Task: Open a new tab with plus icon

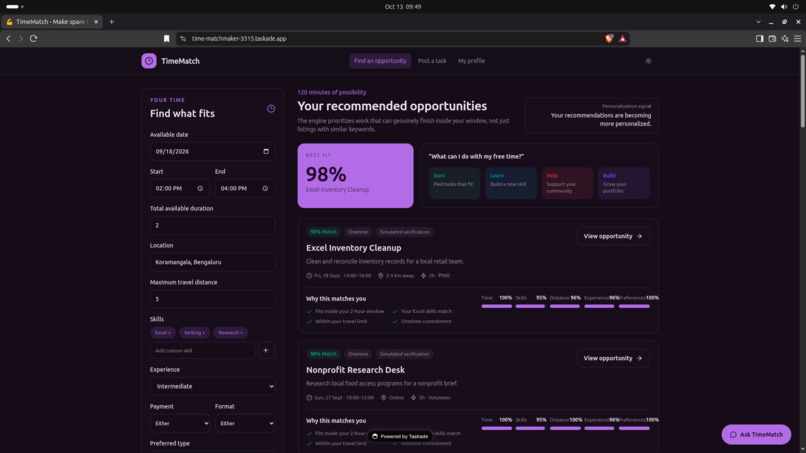Action: tap(112, 22)
